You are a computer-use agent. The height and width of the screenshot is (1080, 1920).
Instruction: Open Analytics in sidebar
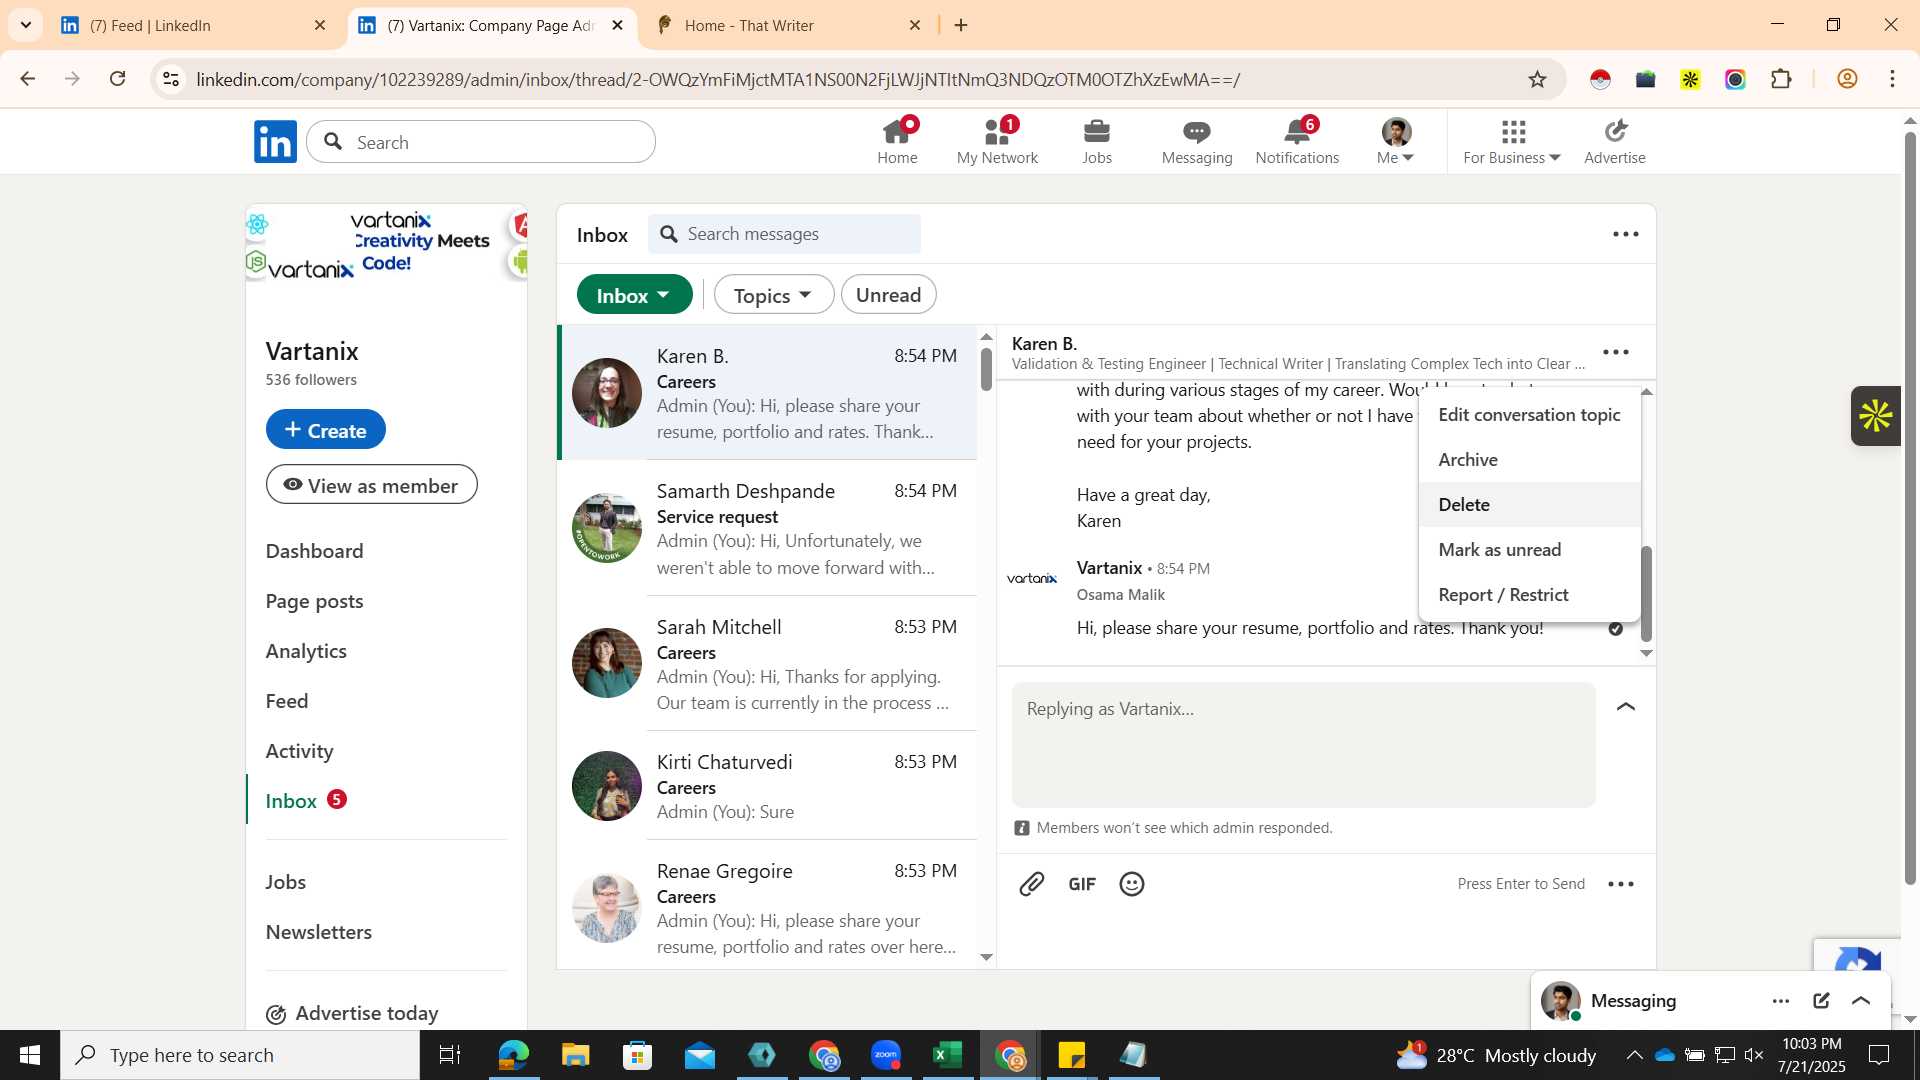[x=306, y=651]
